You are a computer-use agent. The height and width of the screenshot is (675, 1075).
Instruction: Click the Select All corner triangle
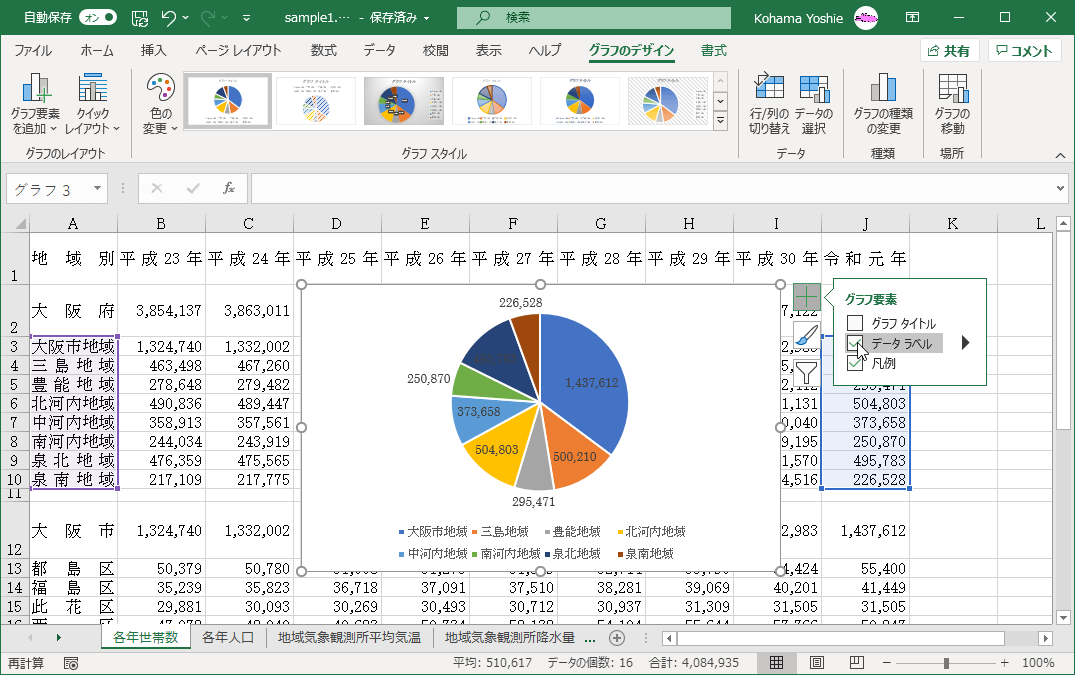[20, 223]
